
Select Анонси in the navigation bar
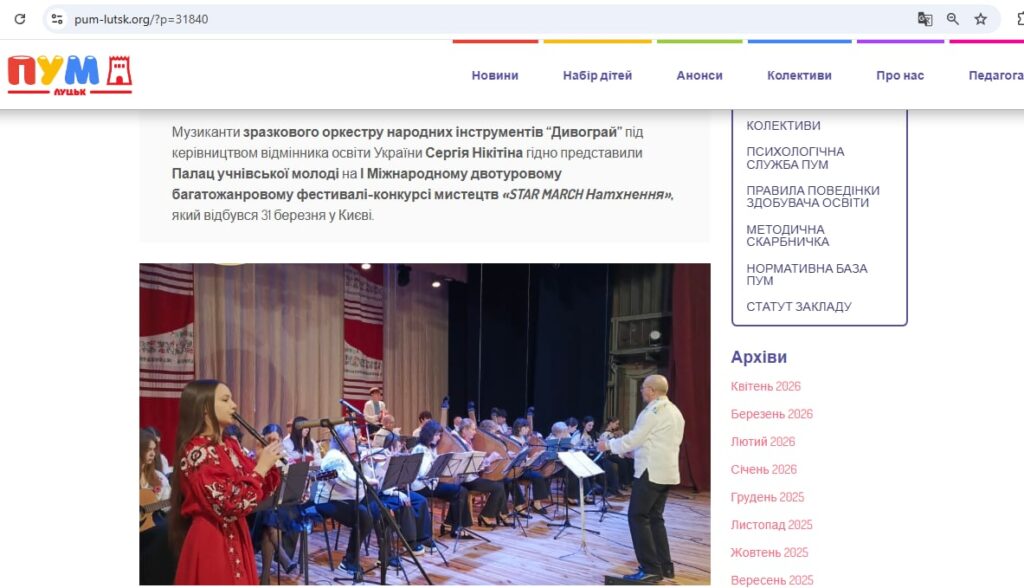pos(699,75)
